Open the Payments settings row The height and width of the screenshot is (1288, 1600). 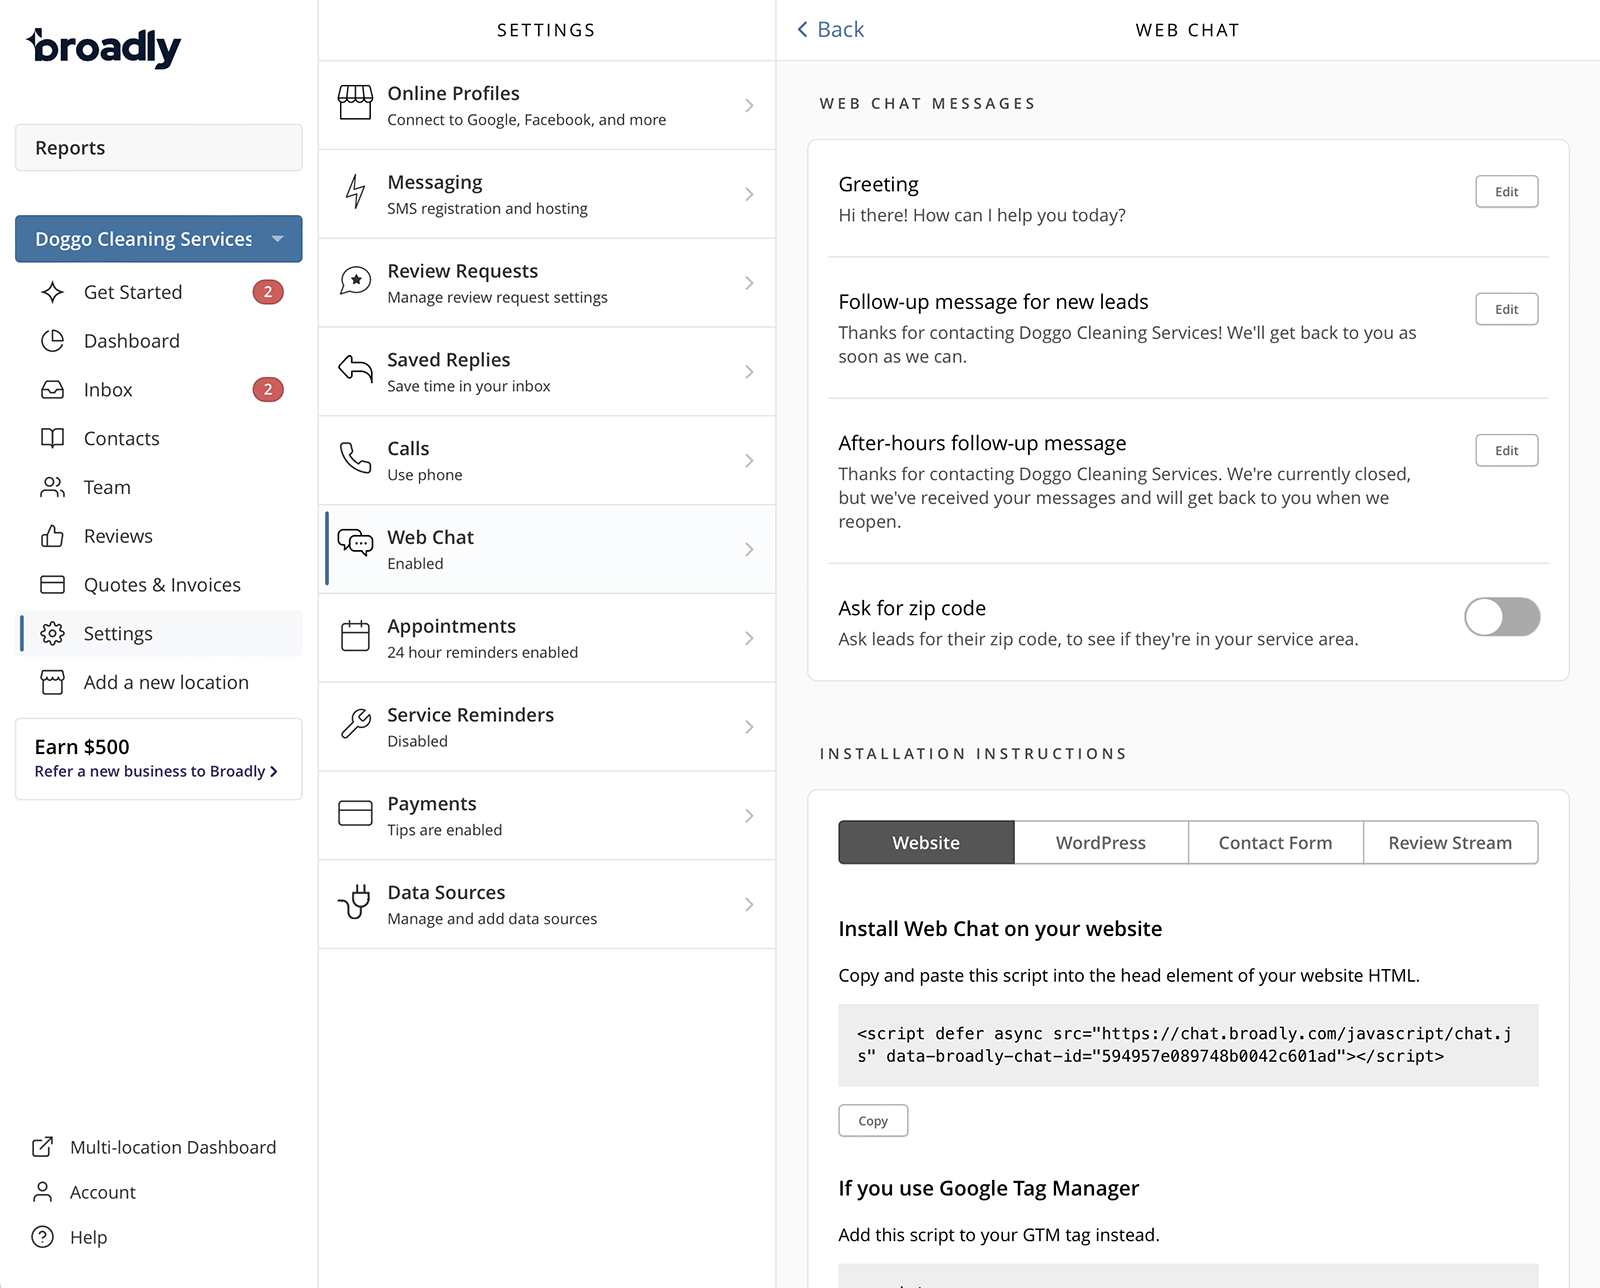coord(547,816)
